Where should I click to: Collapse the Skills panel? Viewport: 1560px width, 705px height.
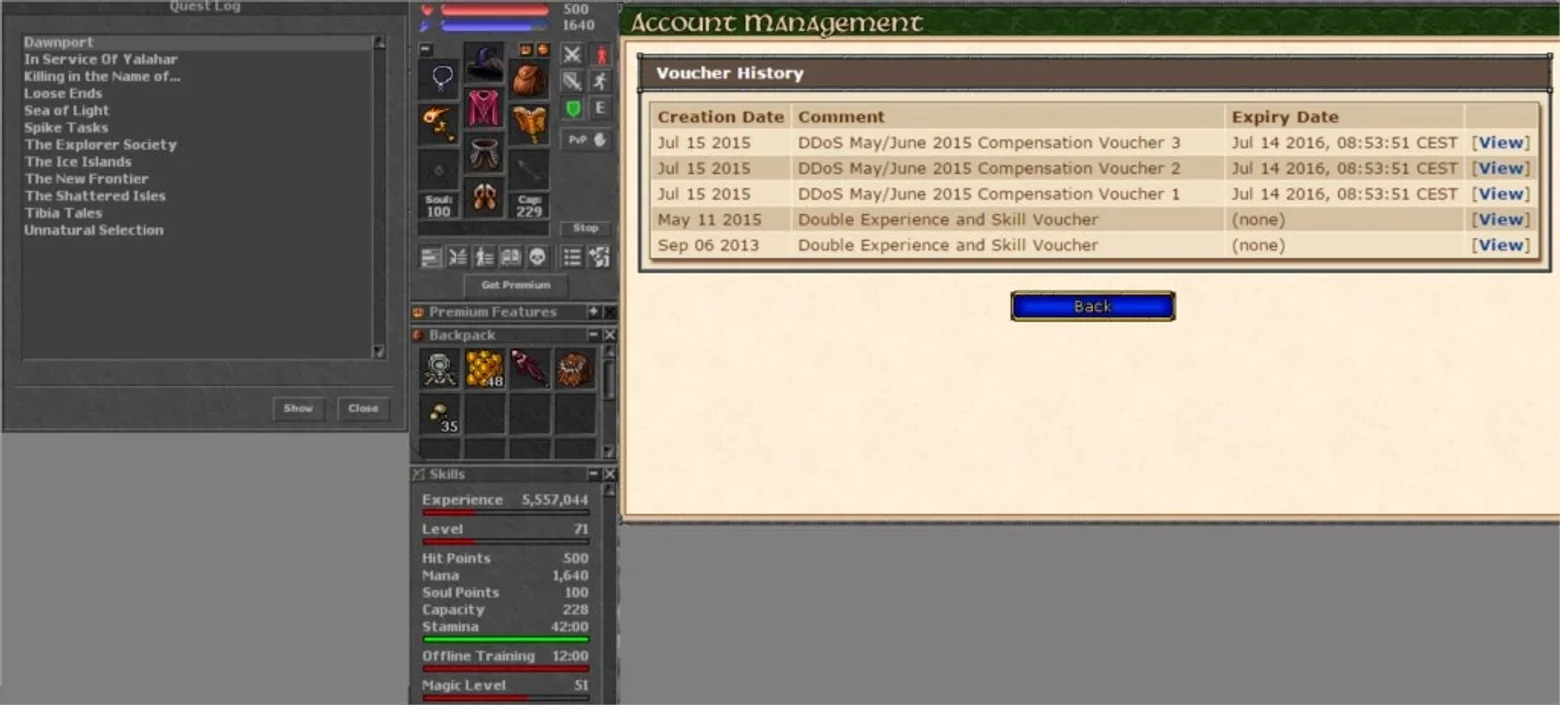pyautogui.click(x=593, y=474)
